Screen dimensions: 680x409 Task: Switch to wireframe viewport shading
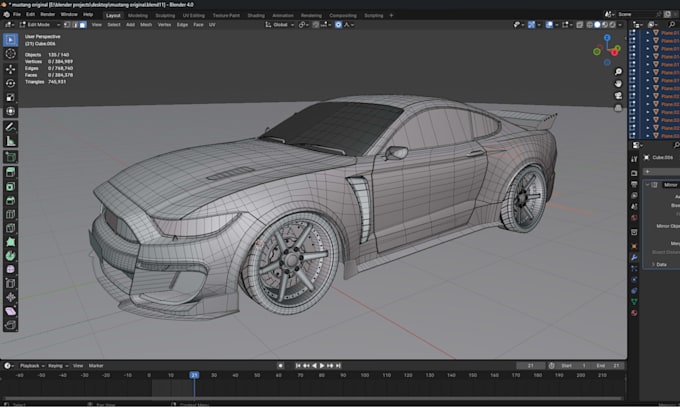click(590, 25)
